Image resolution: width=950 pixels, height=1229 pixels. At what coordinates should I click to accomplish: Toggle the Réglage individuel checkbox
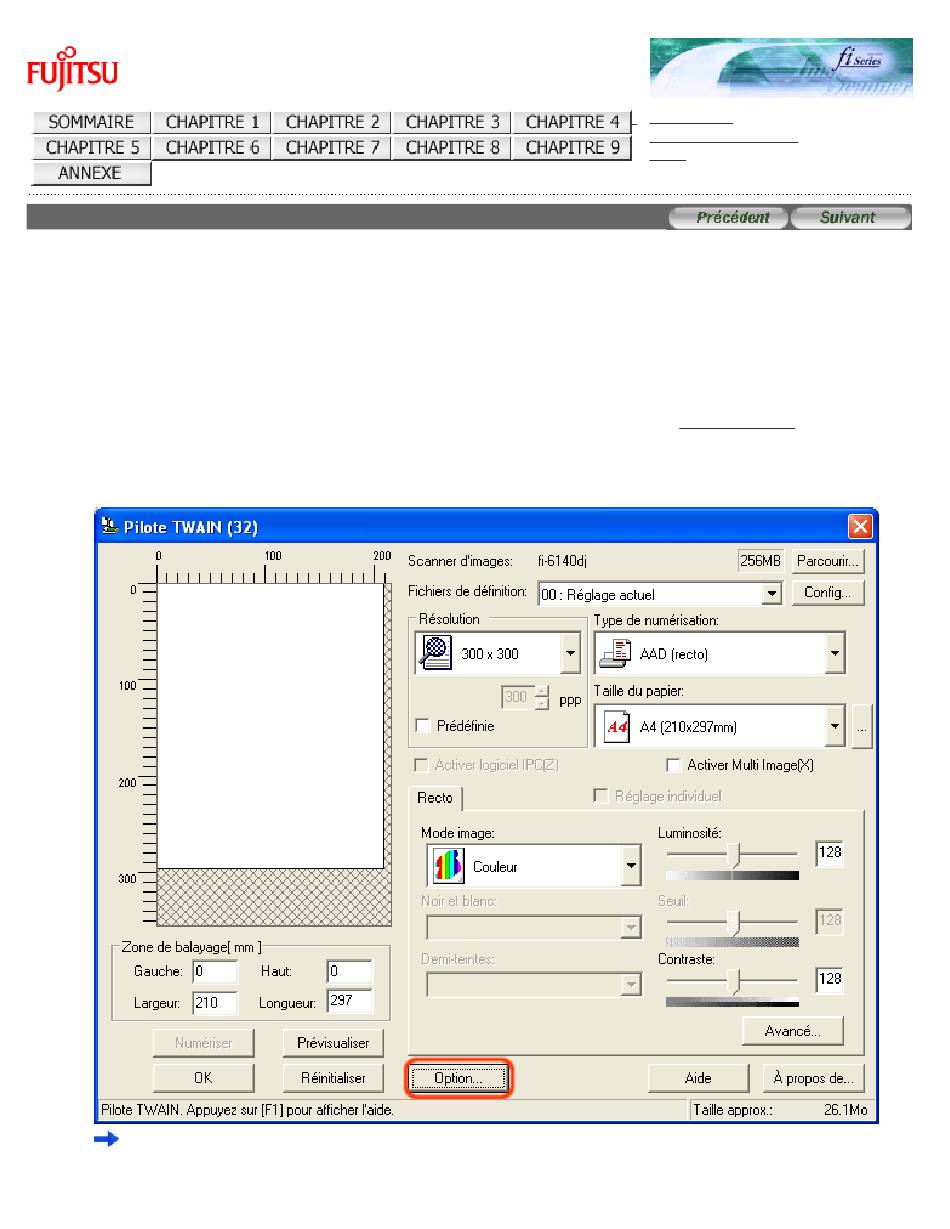[x=601, y=796]
